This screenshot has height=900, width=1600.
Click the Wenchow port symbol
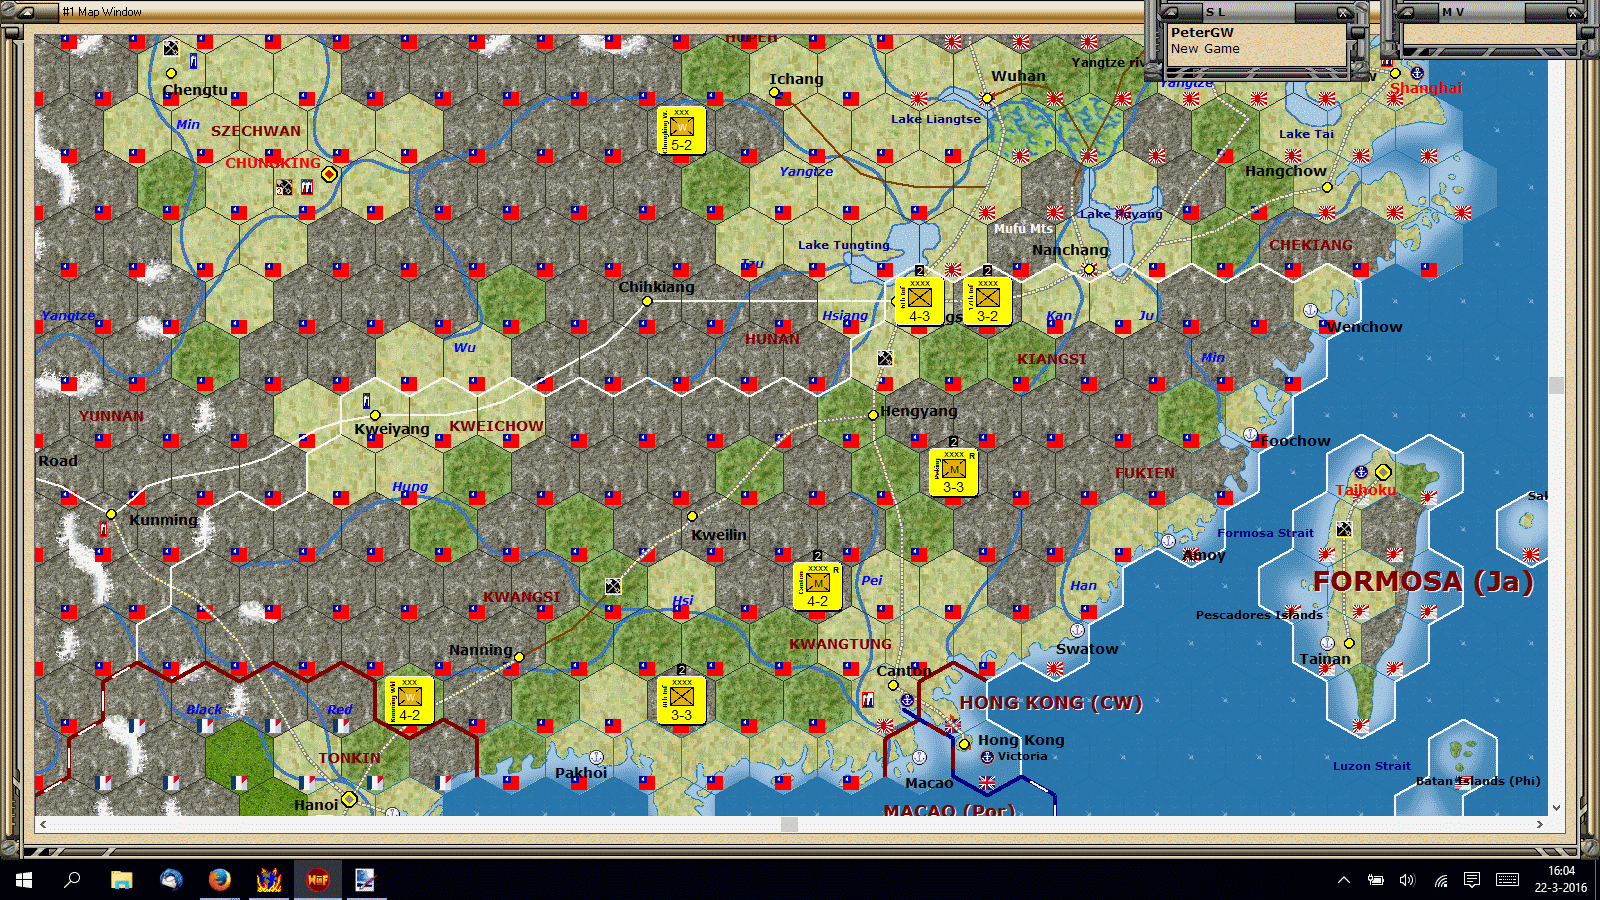click(x=1310, y=310)
